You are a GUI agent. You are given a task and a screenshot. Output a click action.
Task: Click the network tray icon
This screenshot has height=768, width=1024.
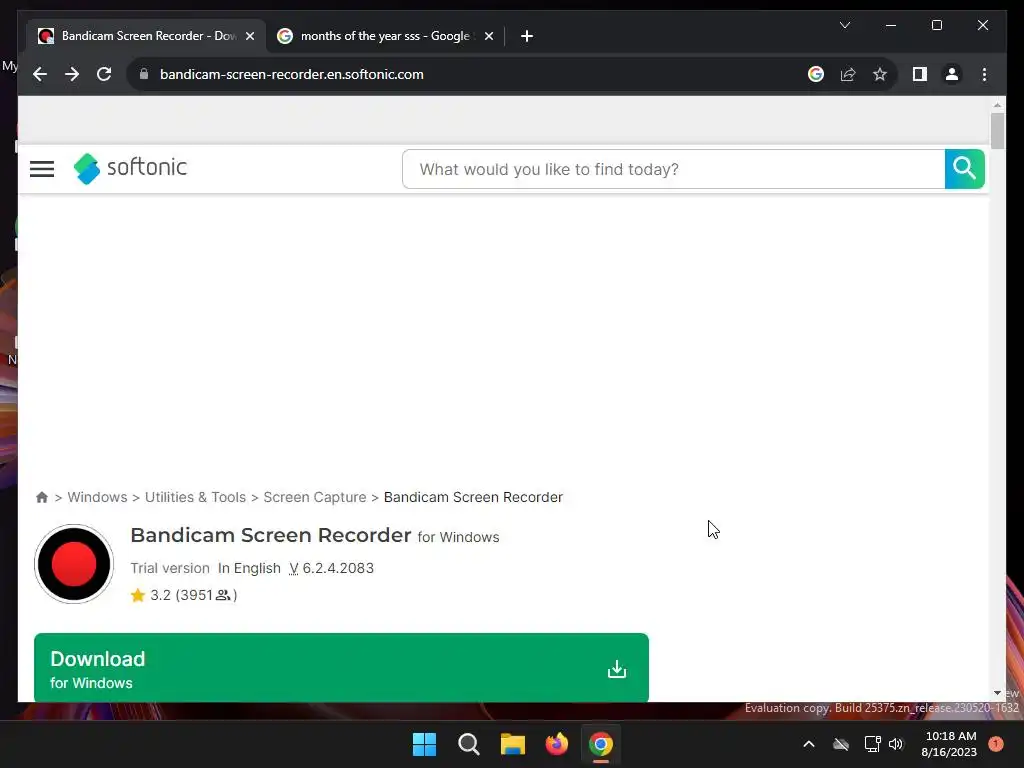(x=872, y=744)
